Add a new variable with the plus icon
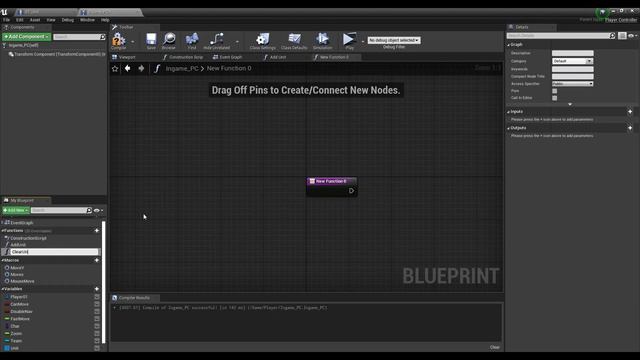The image size is (640, 360). (x=97, y=289)
